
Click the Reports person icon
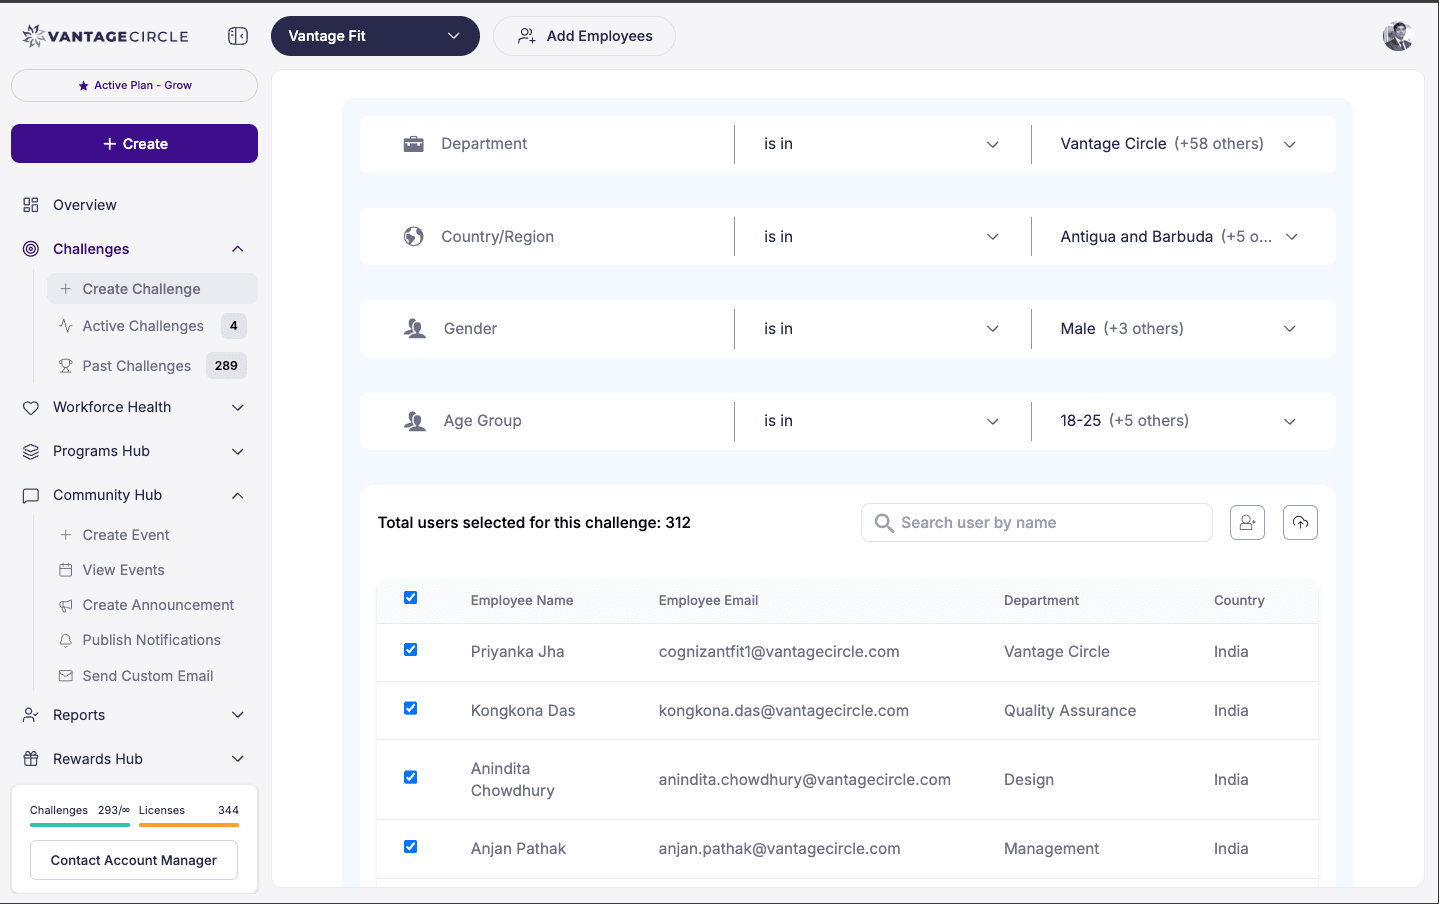[x=31, y=715]
